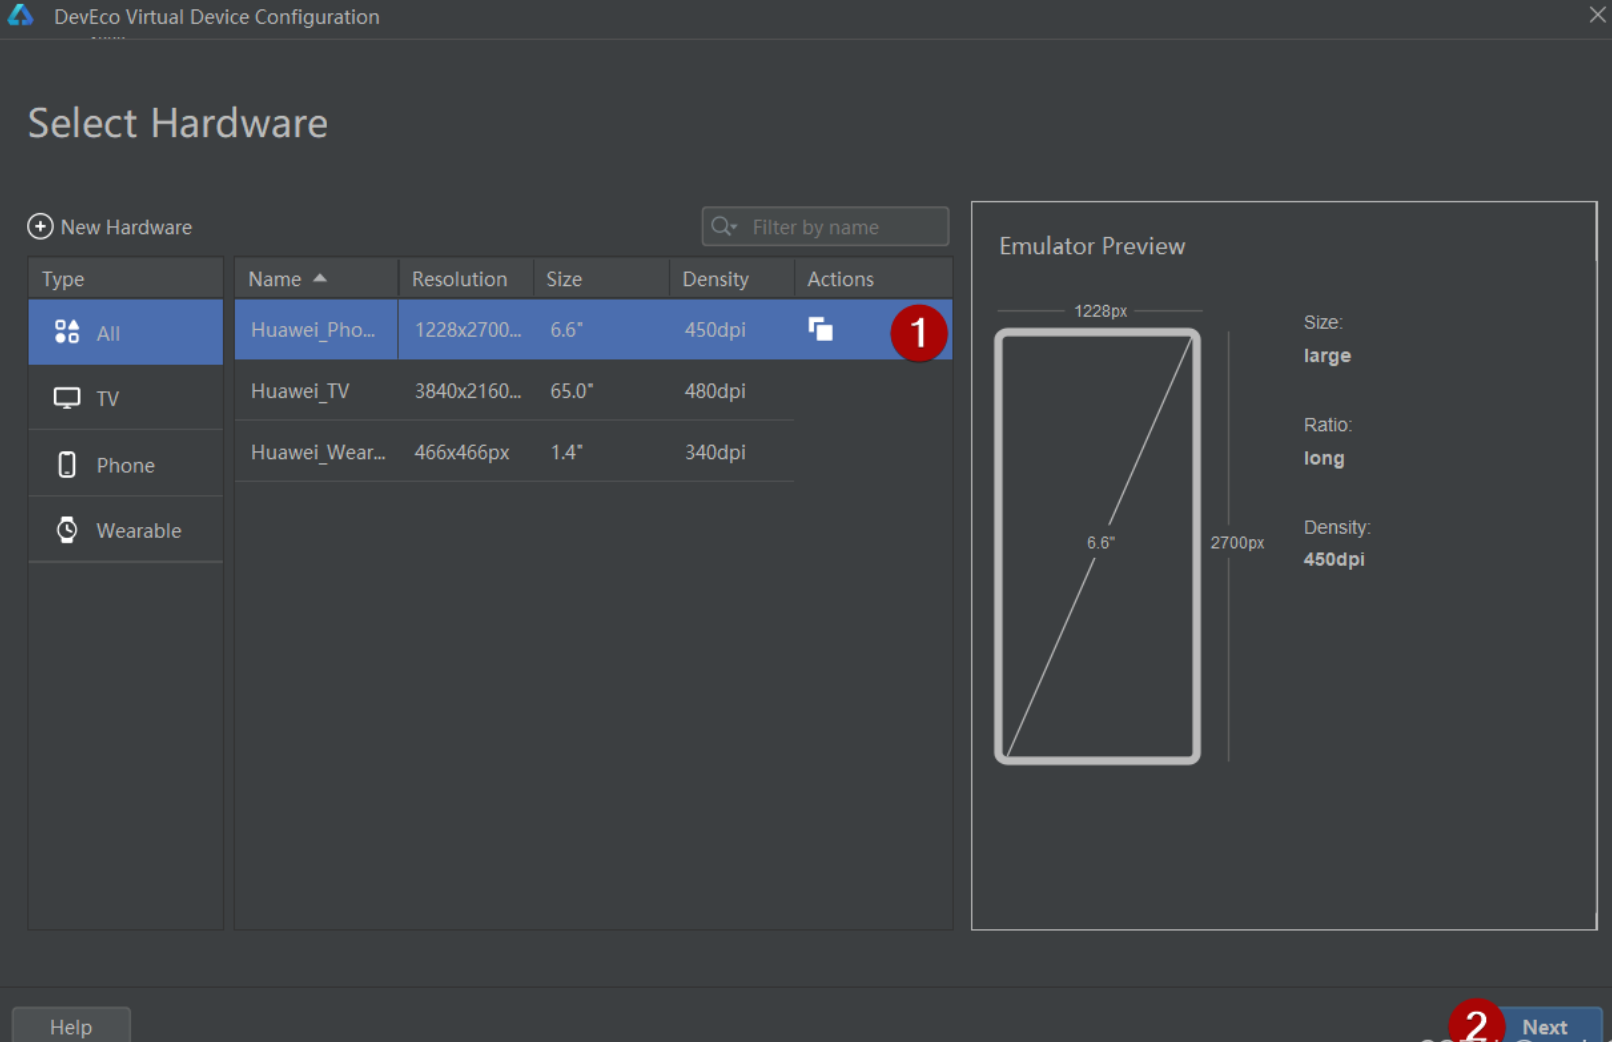Viewport: 1612px width, 1042px height.
Task: Click the 450dpi density cell in table
Action: (715, 329)
